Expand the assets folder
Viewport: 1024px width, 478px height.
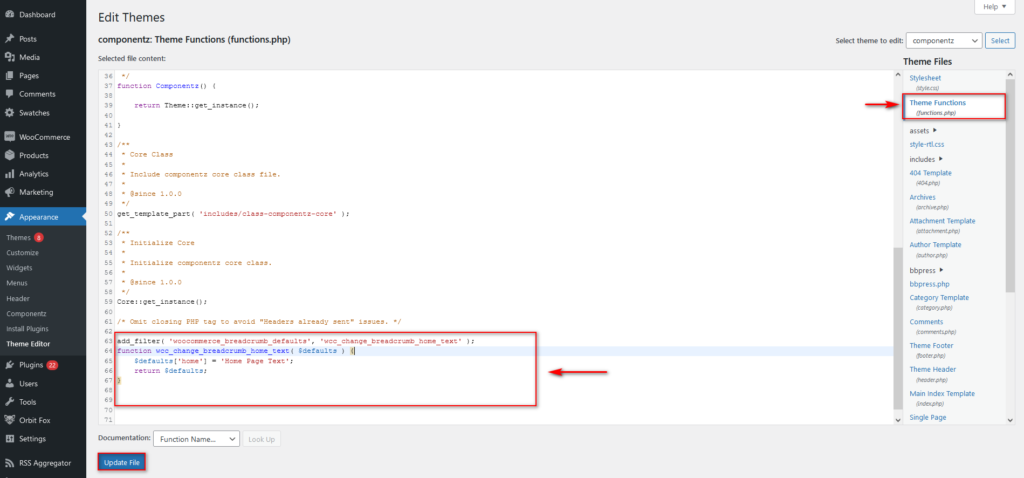tap(923, 130)
